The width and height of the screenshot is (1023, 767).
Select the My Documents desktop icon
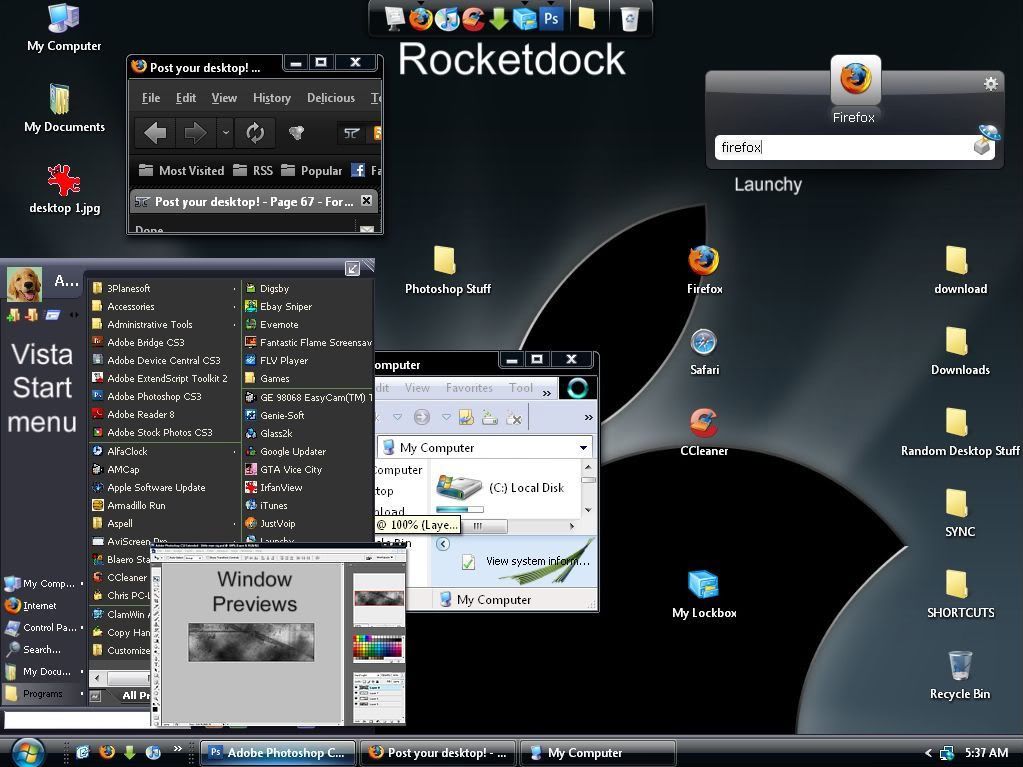pos(64,108)
